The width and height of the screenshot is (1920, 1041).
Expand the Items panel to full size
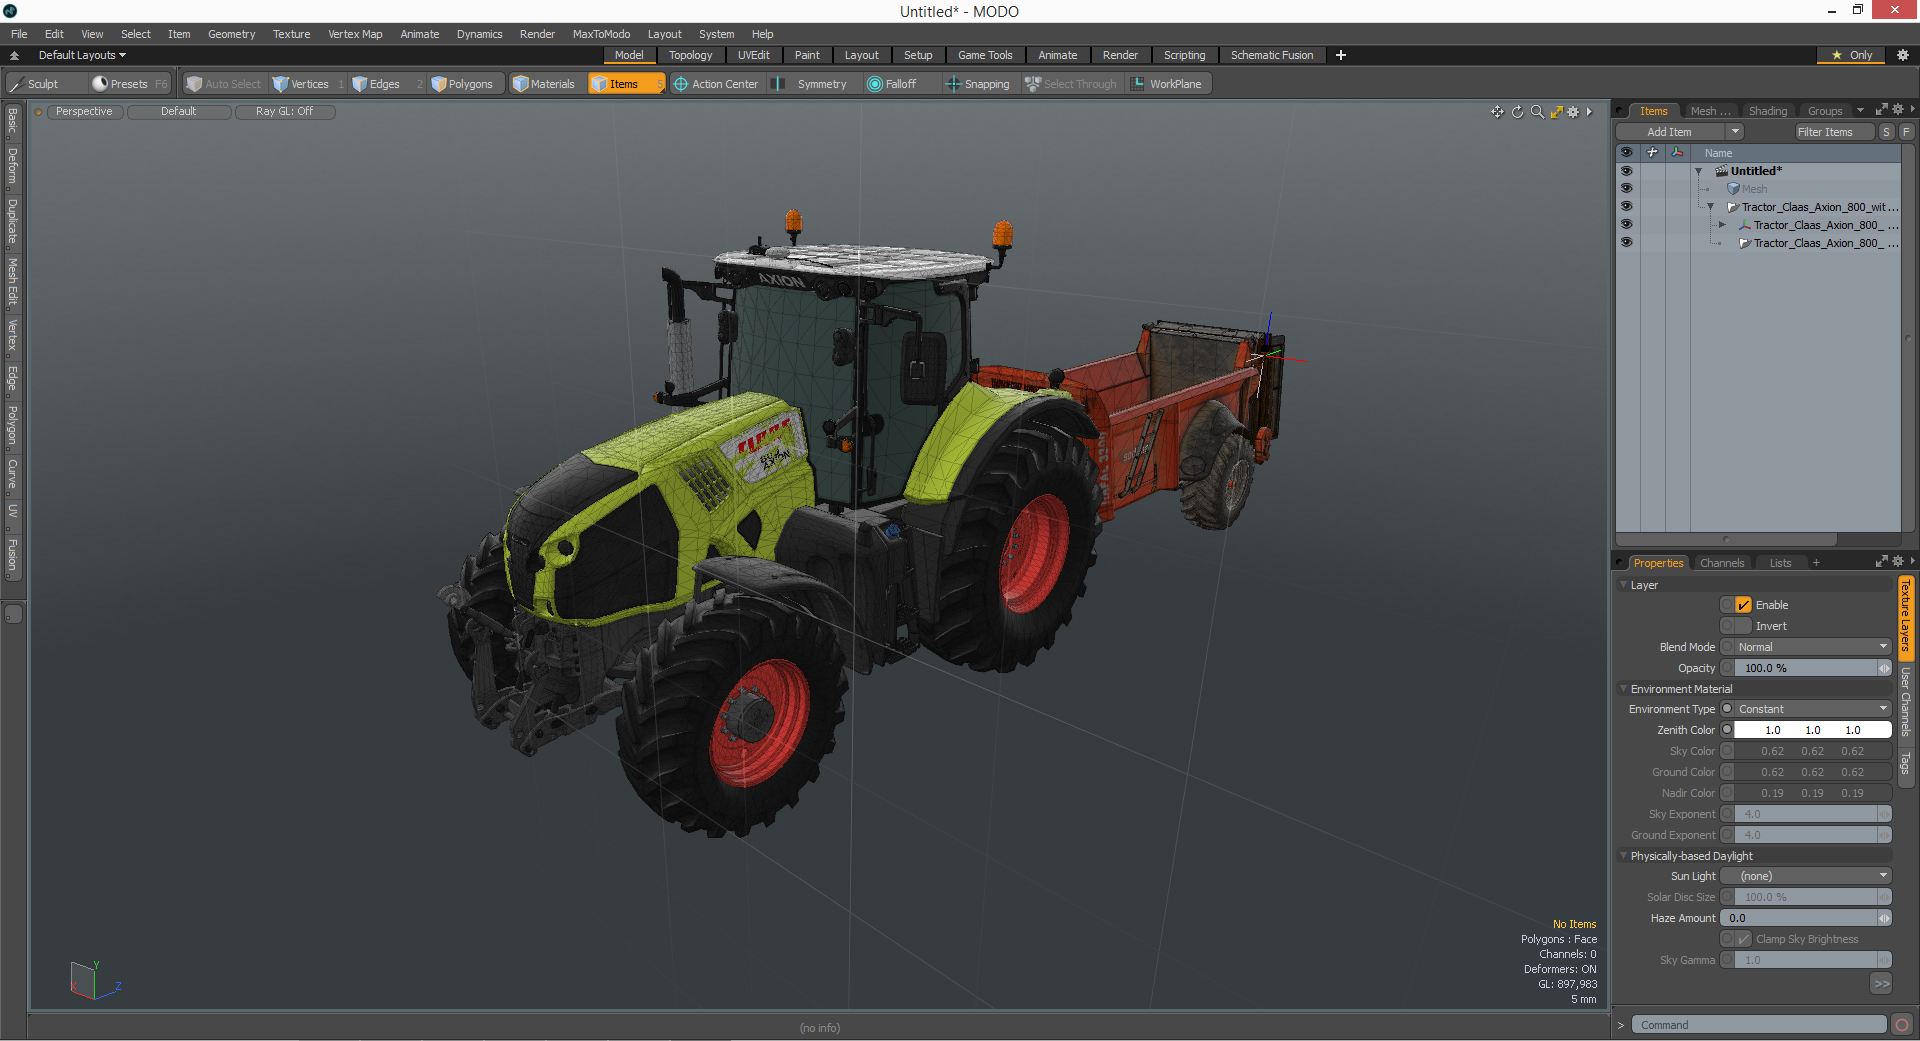(1881, 110)
